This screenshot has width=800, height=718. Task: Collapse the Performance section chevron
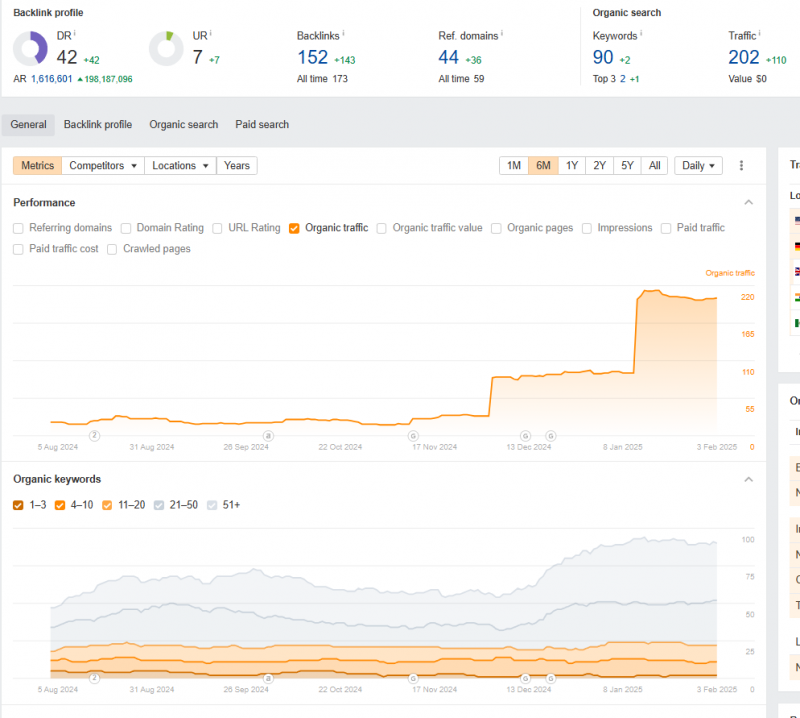[748, 203]
